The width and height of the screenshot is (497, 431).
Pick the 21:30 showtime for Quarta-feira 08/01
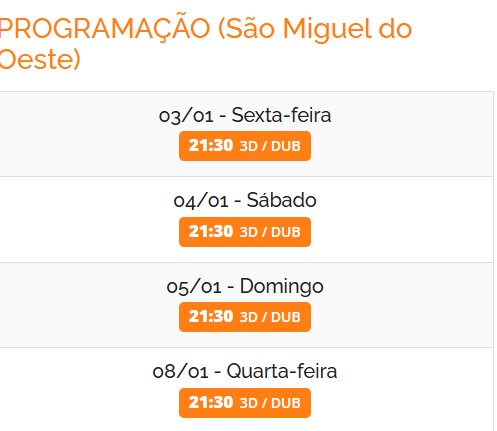pyautogui.click(x=245, y=403)
